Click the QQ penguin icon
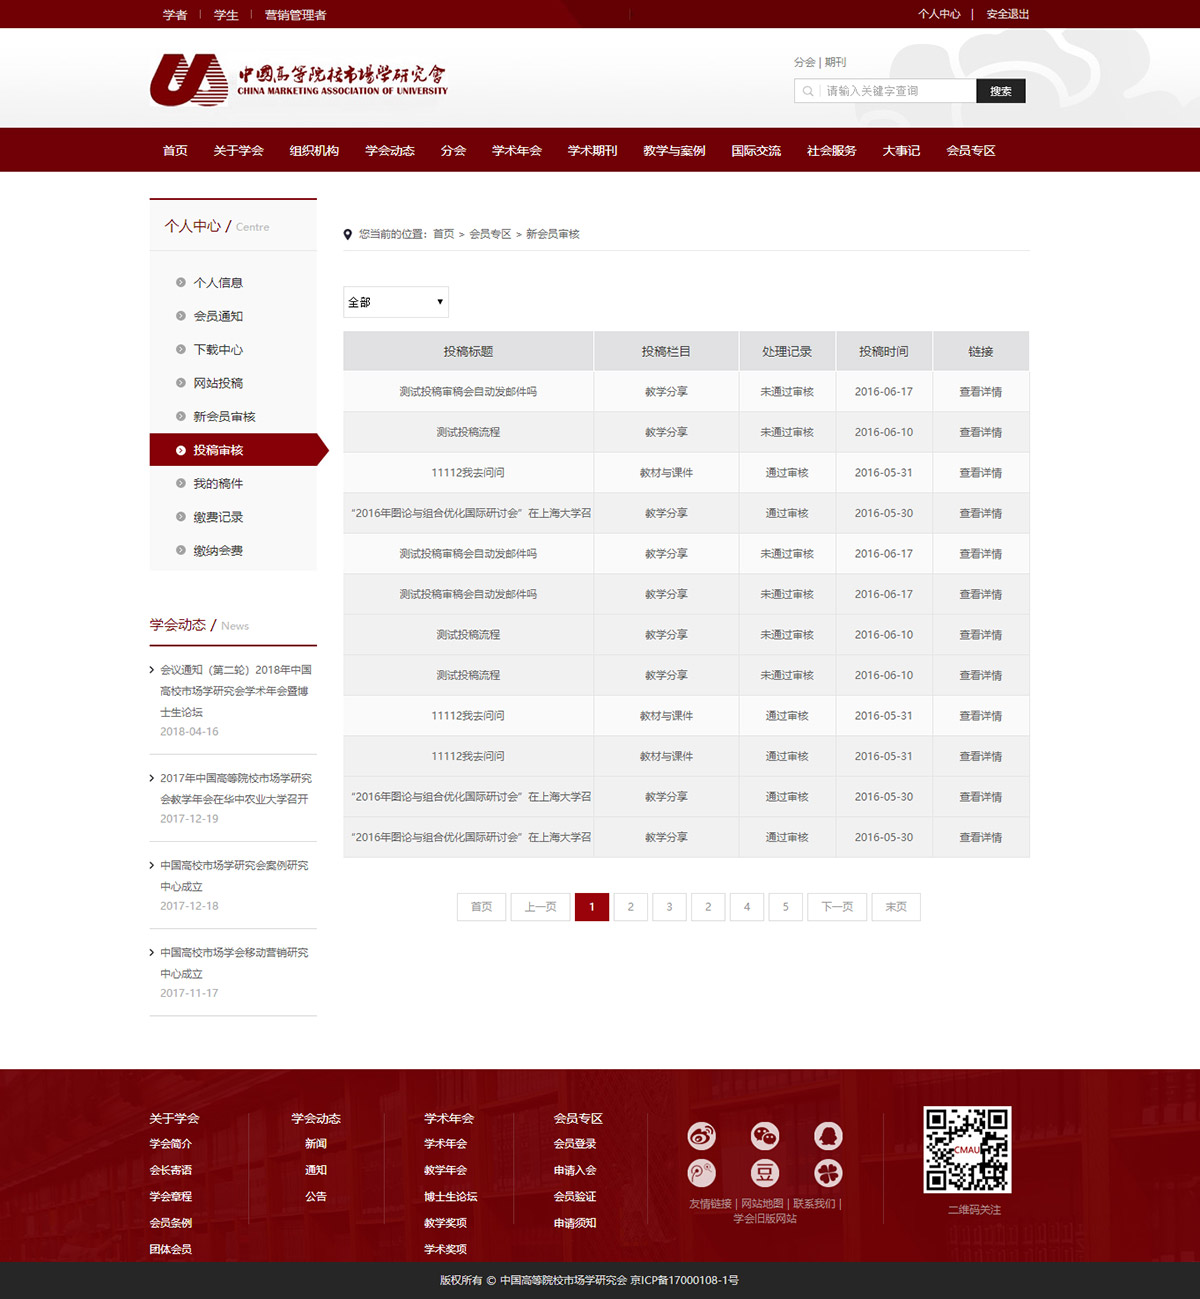The height and width of the screenshot is (1299, 1200). [828, 1136]
